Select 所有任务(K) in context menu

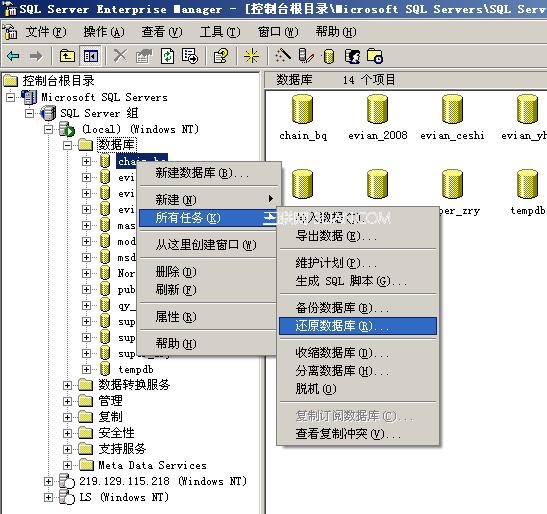point(209,218)
